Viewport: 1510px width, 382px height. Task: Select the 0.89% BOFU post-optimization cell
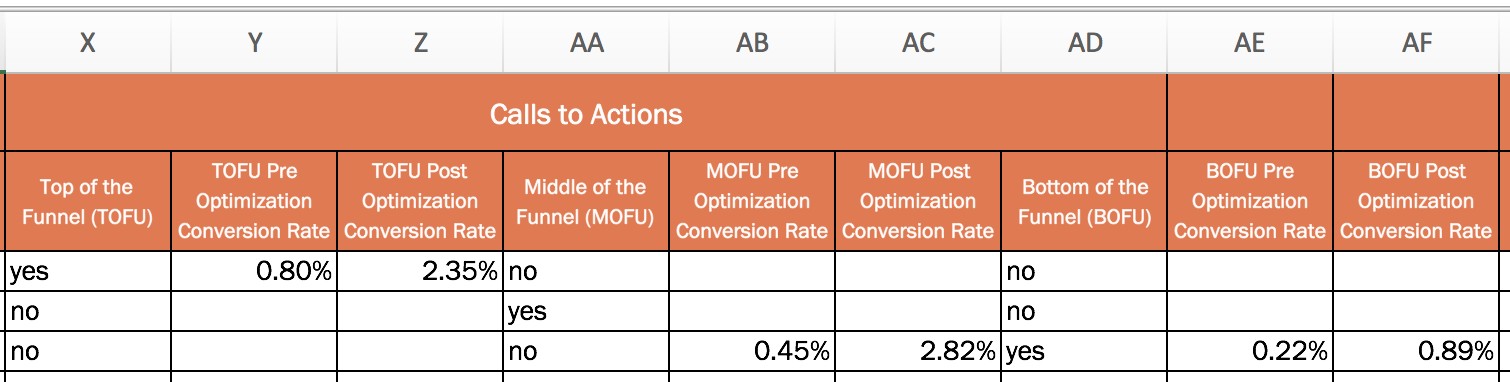click(1416, 351)
